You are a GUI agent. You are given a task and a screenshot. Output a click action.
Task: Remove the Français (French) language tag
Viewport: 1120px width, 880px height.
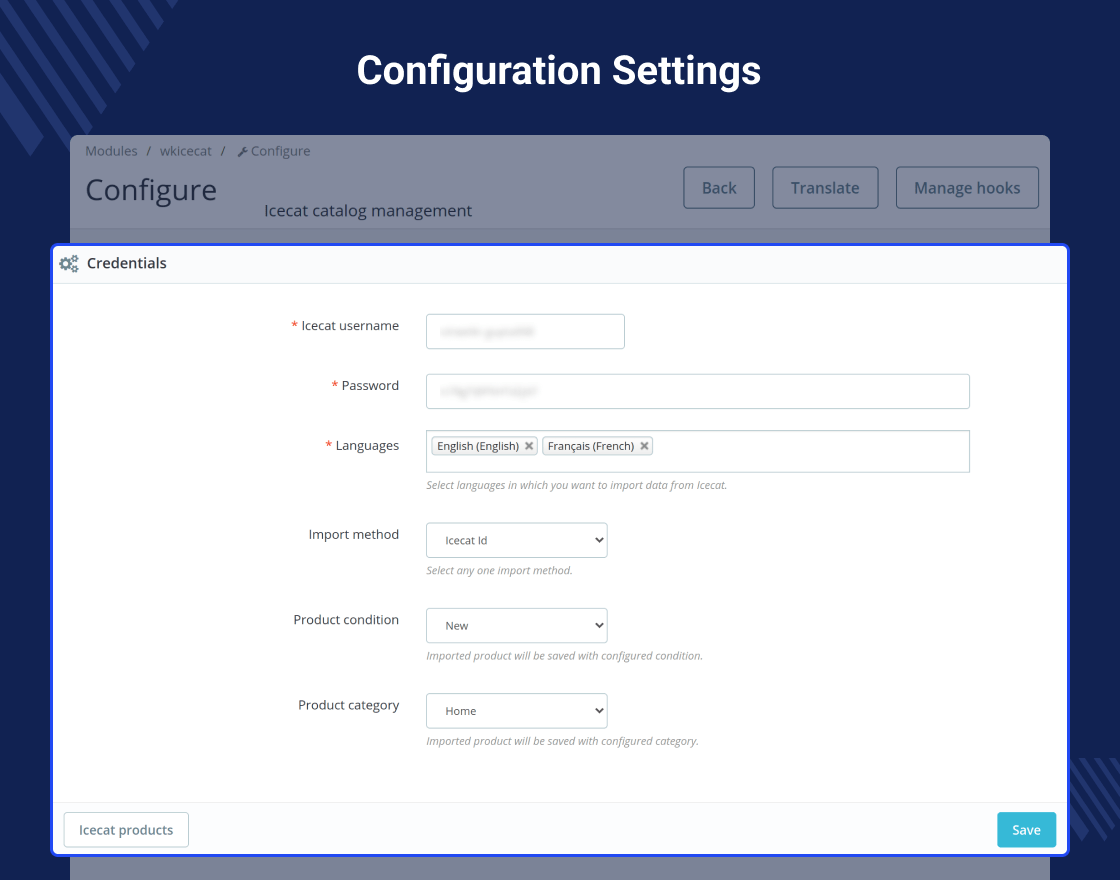click(644, 446)
